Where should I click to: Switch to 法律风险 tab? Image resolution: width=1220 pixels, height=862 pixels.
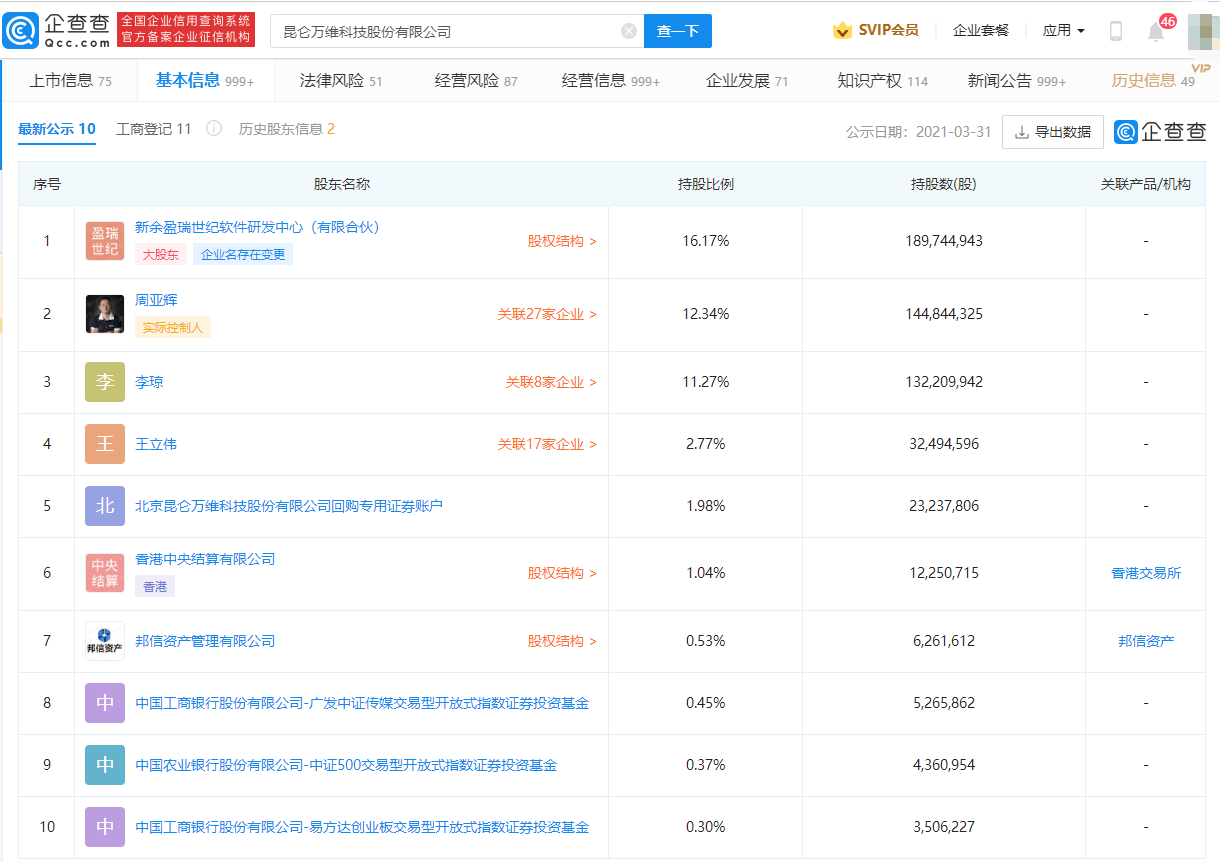pos(341,81)
